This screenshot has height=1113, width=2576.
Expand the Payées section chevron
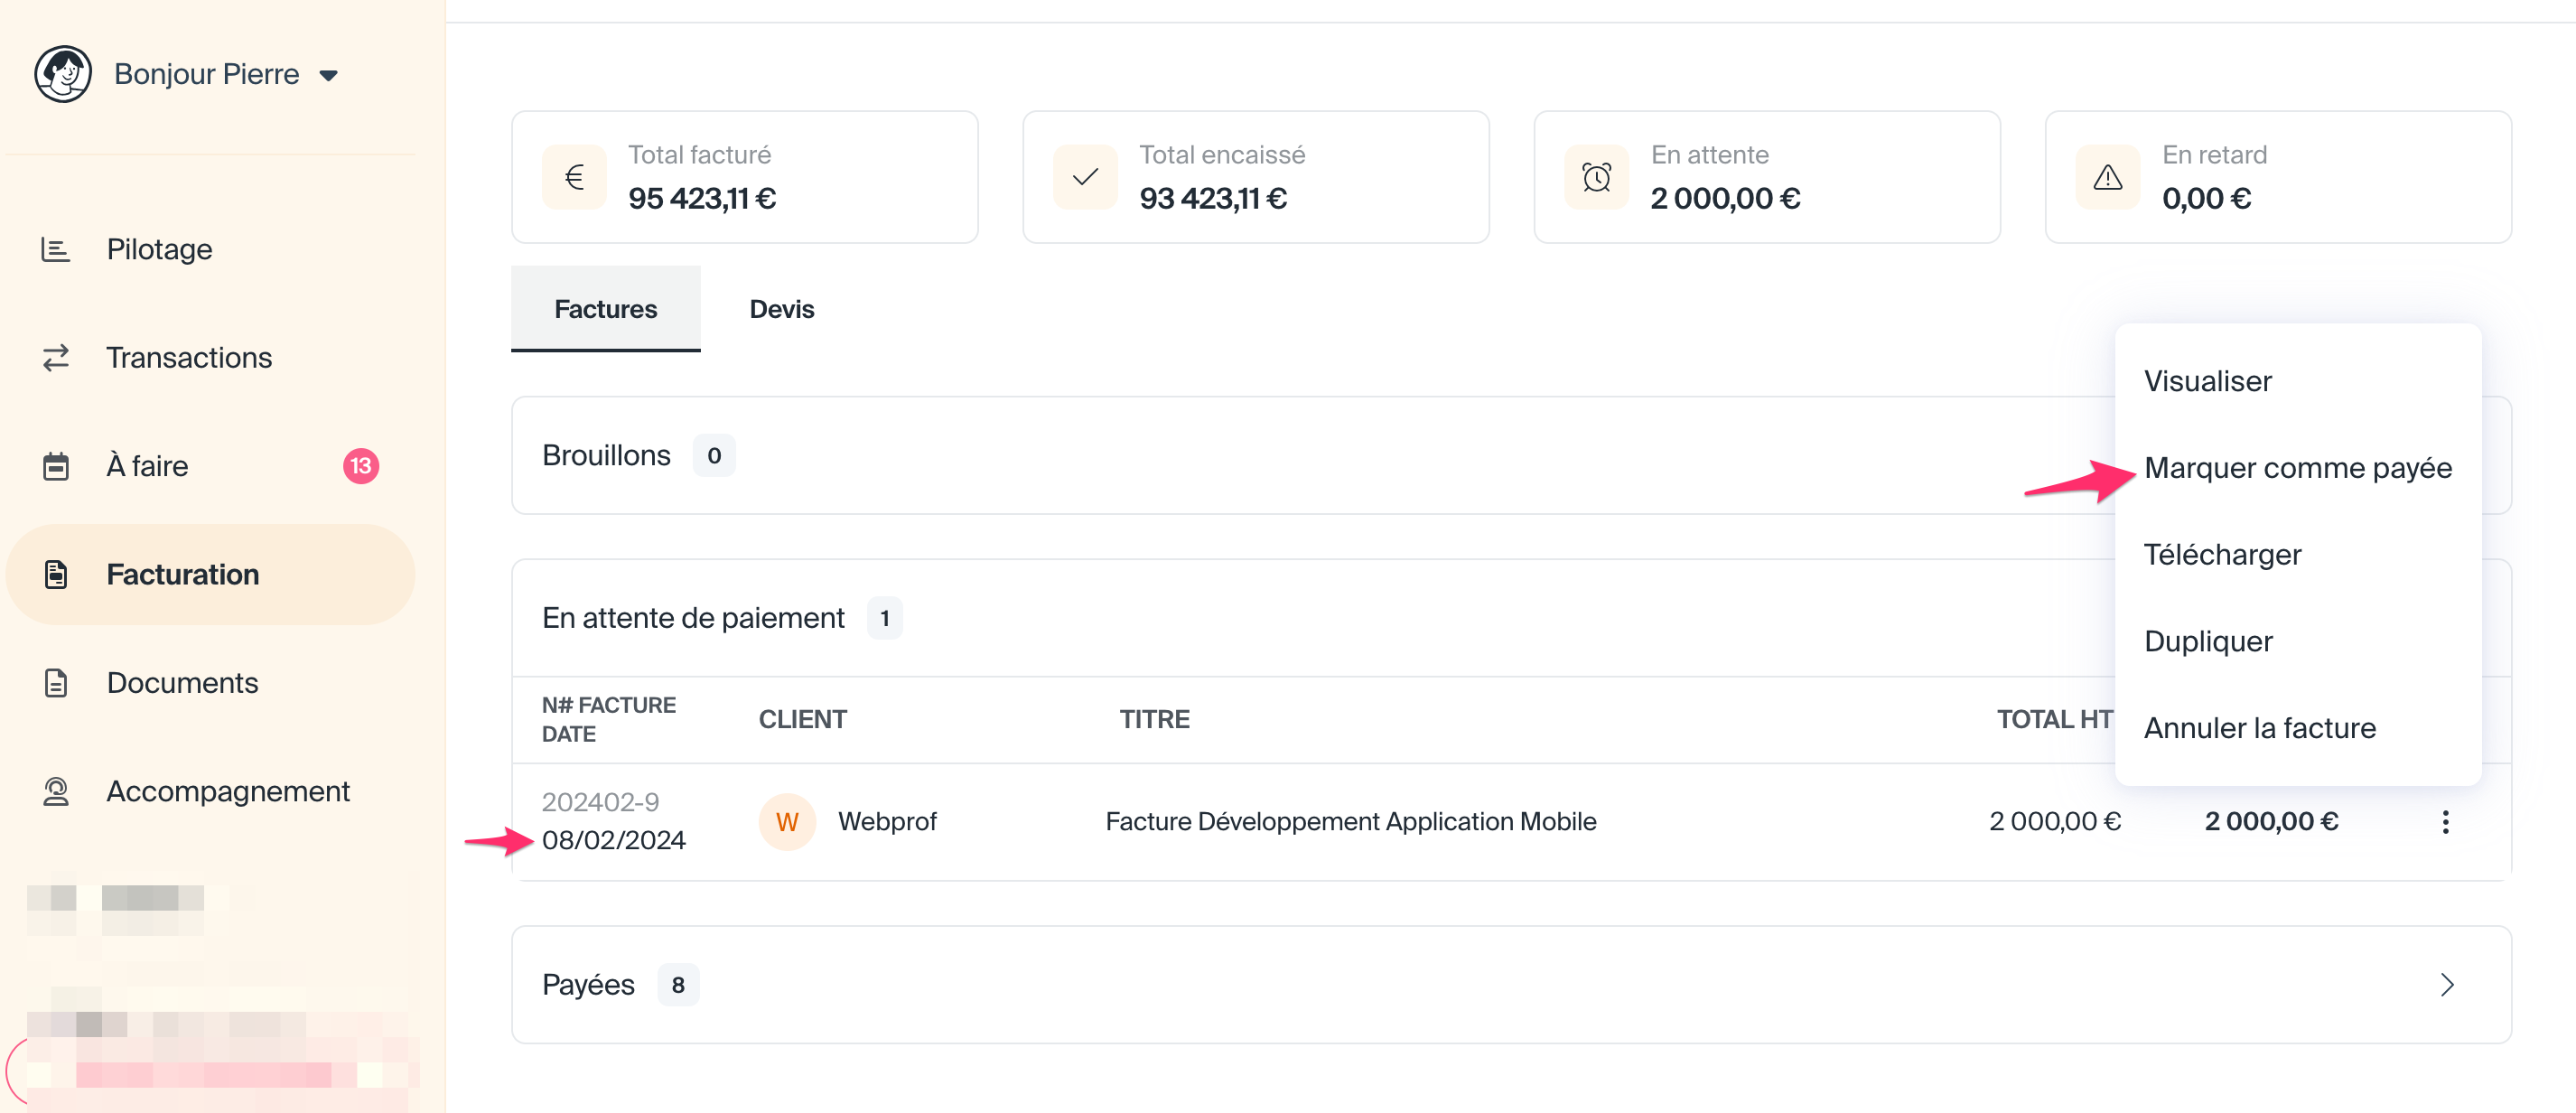2446,985
